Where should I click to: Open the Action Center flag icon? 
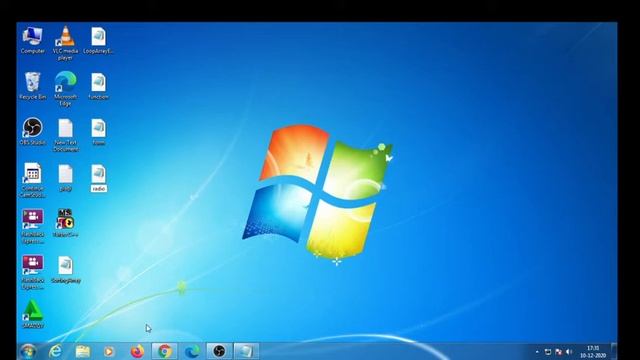click(558, 352)
